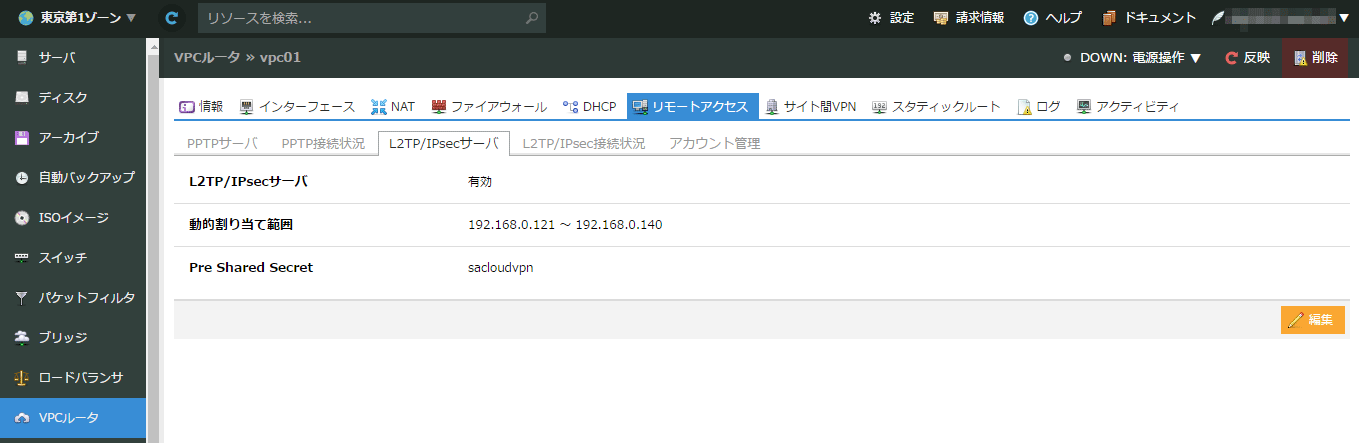
Task: Switch to the ログ tab
Action: coord(1040,106)
